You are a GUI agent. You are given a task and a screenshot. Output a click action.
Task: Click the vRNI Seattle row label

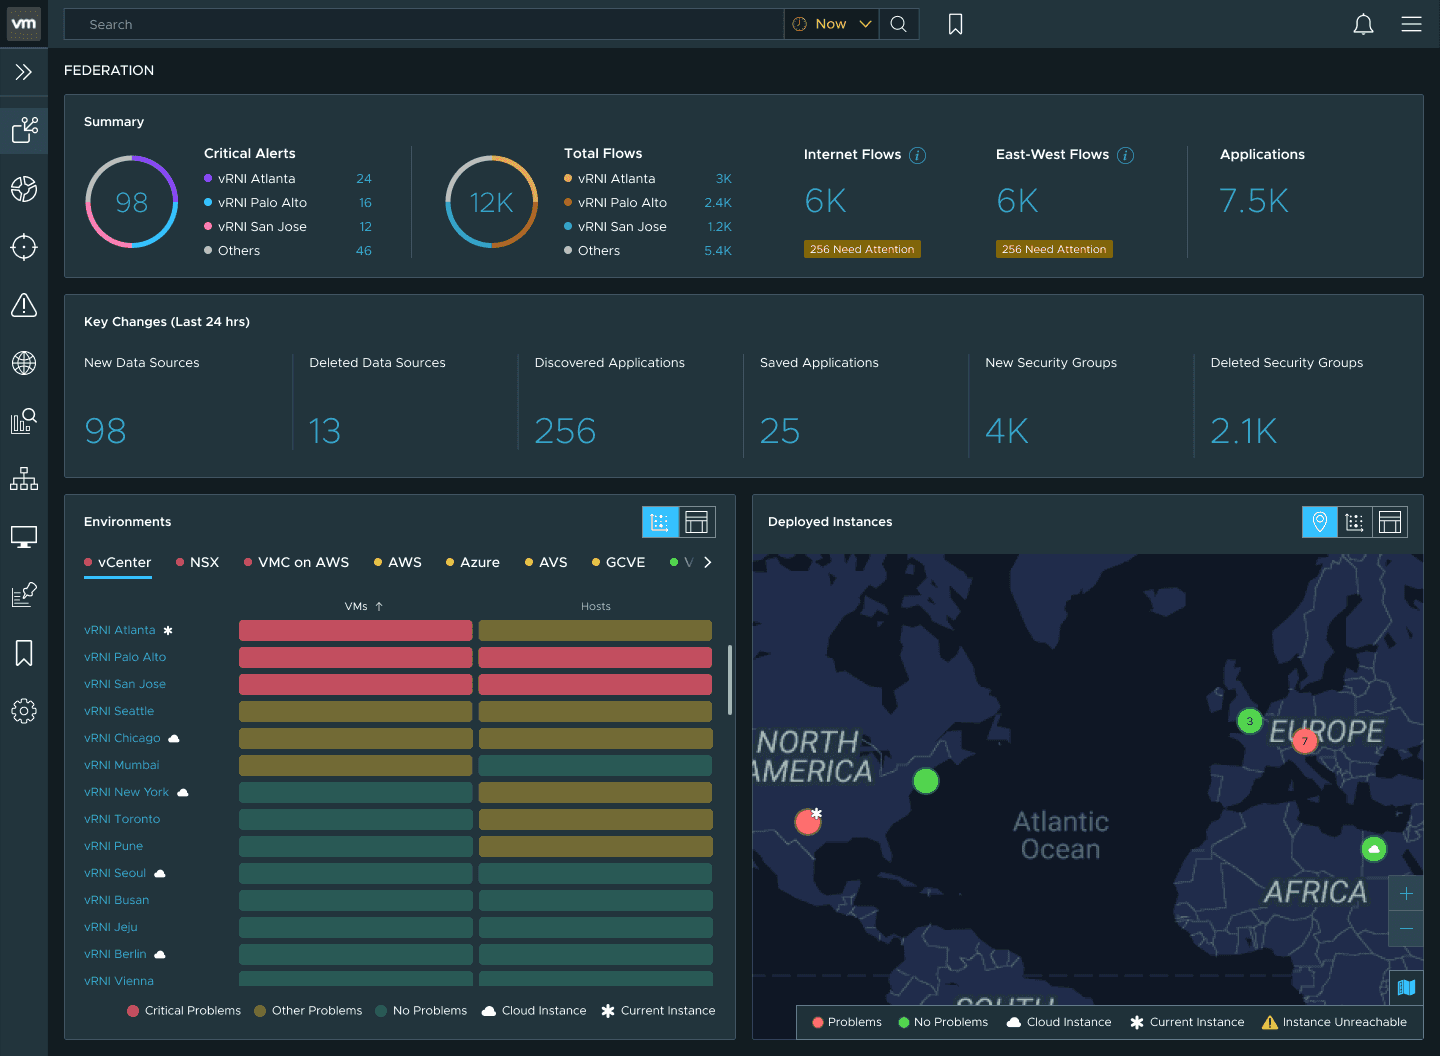(x=119, y=711)
